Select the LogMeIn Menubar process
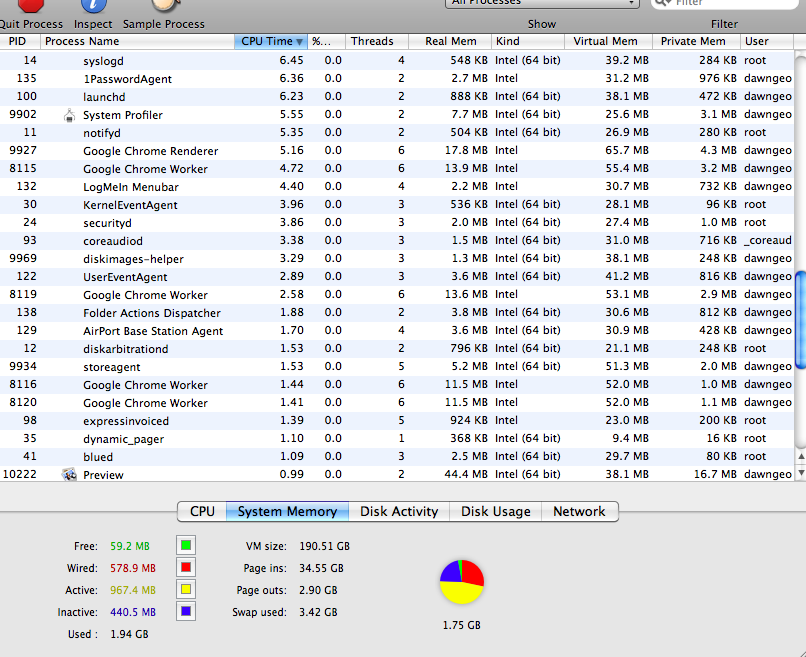Viewport: 806px width, 657px height. 397,186
